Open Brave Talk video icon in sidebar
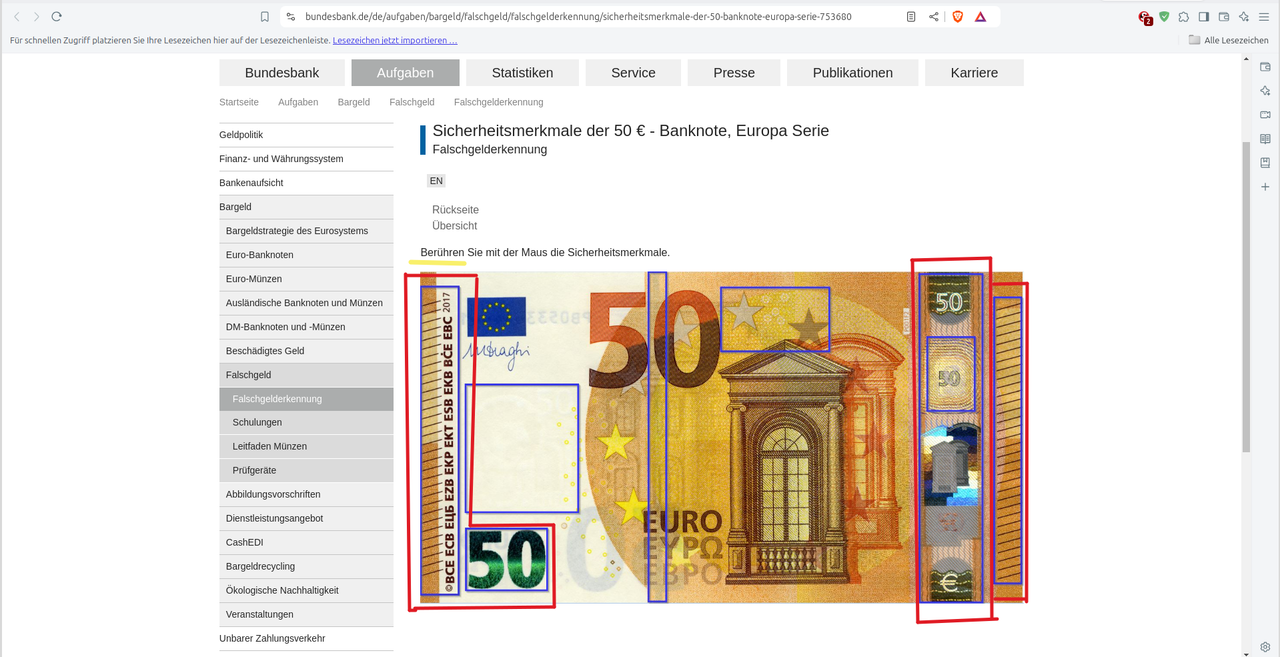 [x=1265, y=115]
